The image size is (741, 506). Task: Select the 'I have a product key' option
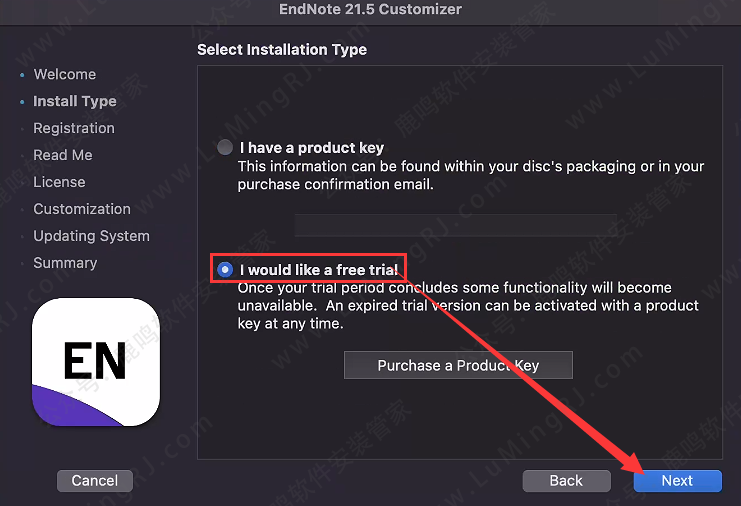[x=225, y=148]
